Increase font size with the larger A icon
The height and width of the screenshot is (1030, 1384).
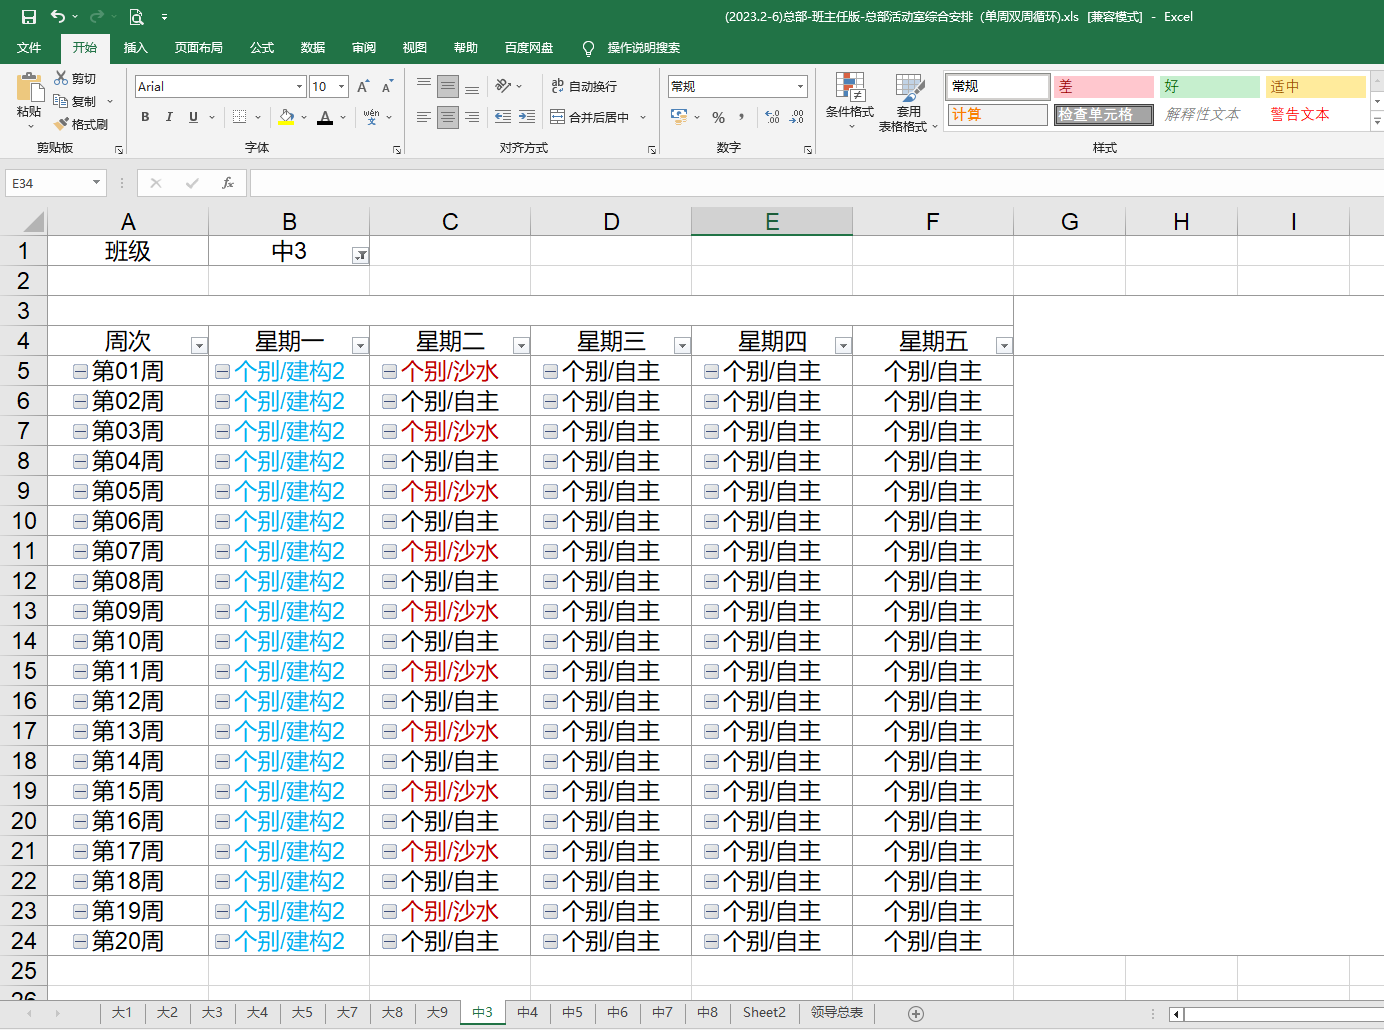pyautogui.click(x=363, y=87)
